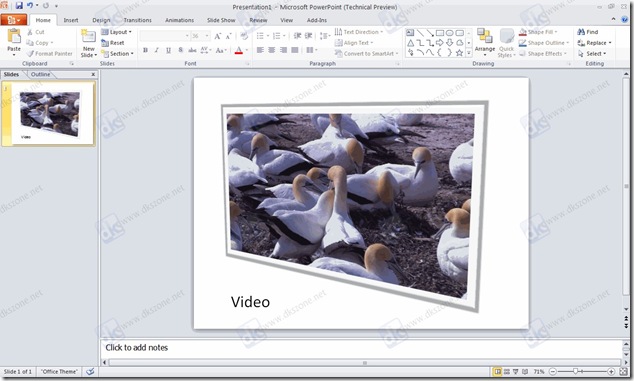Decrease font size with the shrink font icon

pyautogui.click(x=228, y=36)
